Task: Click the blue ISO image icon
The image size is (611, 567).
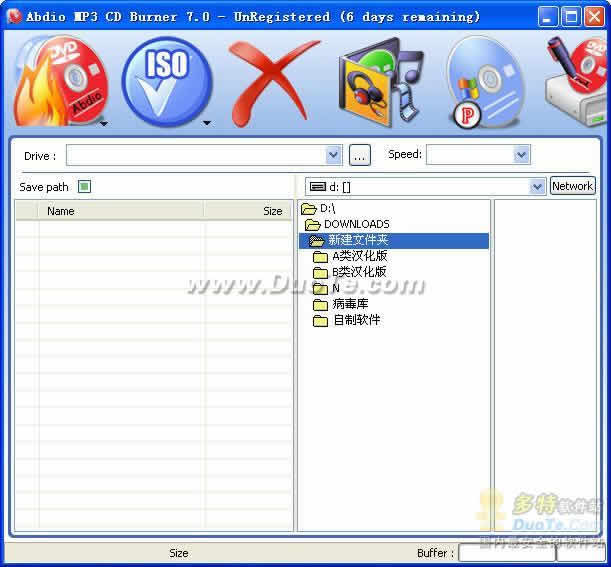Action: click(167, 82)
